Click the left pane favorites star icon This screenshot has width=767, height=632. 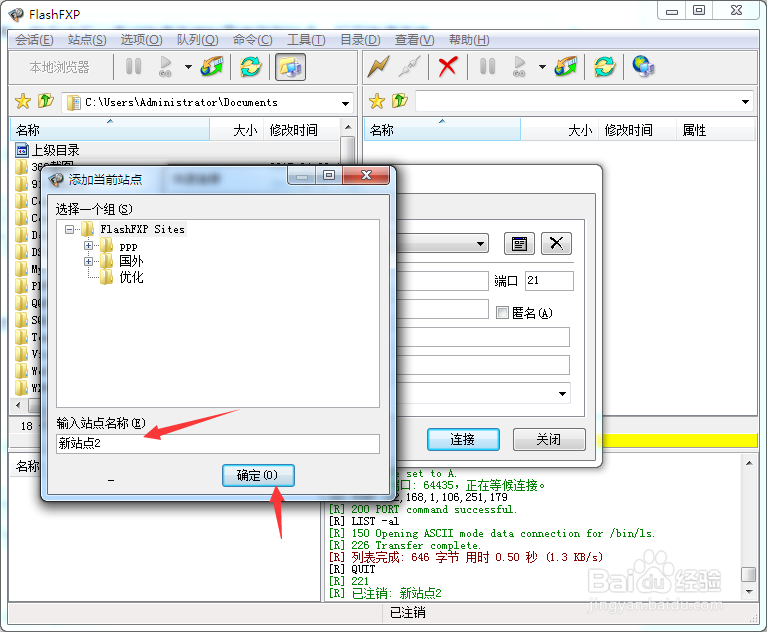click(x=23, y=102)
